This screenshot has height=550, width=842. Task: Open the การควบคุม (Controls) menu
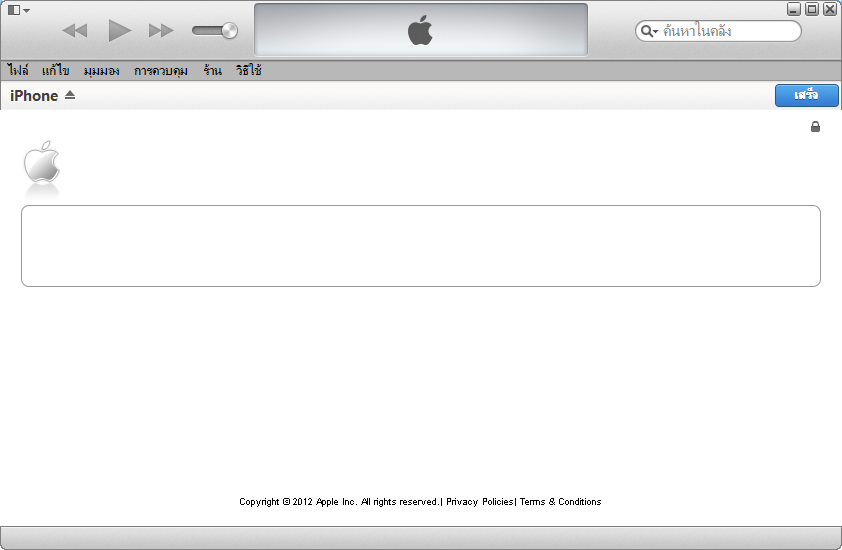161,70
